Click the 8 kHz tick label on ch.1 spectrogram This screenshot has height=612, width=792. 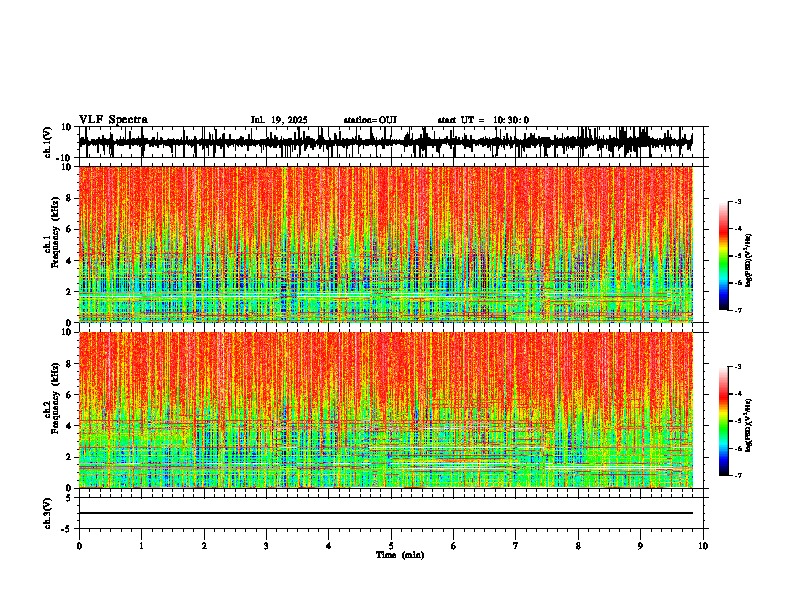70,198
